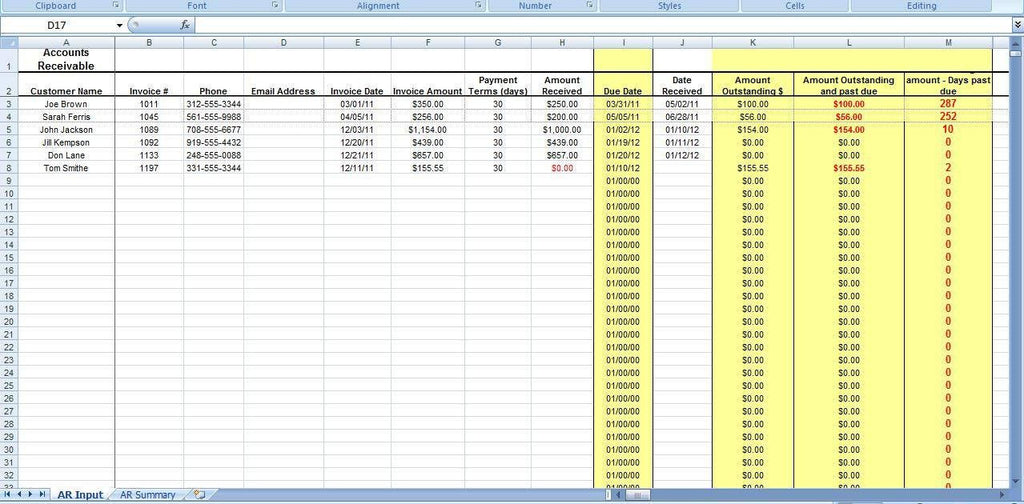Open the Alignment dialog launcher
The width and height of the screenshot is (1024, 504).
pyautogui.click(x=479, y=6)
